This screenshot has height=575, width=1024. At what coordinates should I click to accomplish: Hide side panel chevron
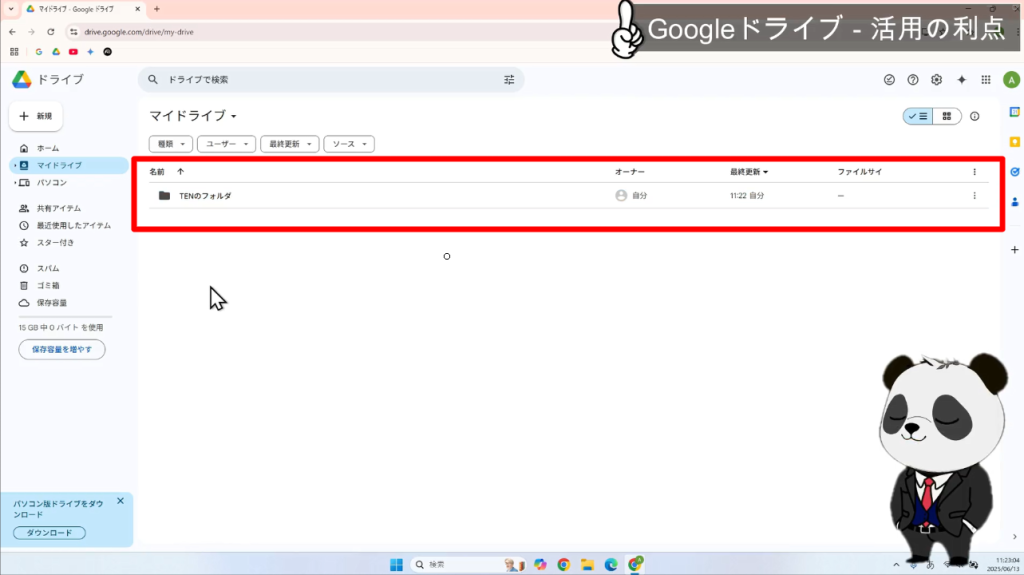coord(1015,536)
